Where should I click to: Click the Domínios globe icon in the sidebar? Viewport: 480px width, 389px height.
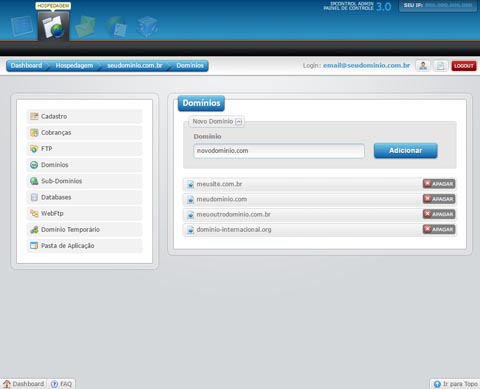[34, 165]
